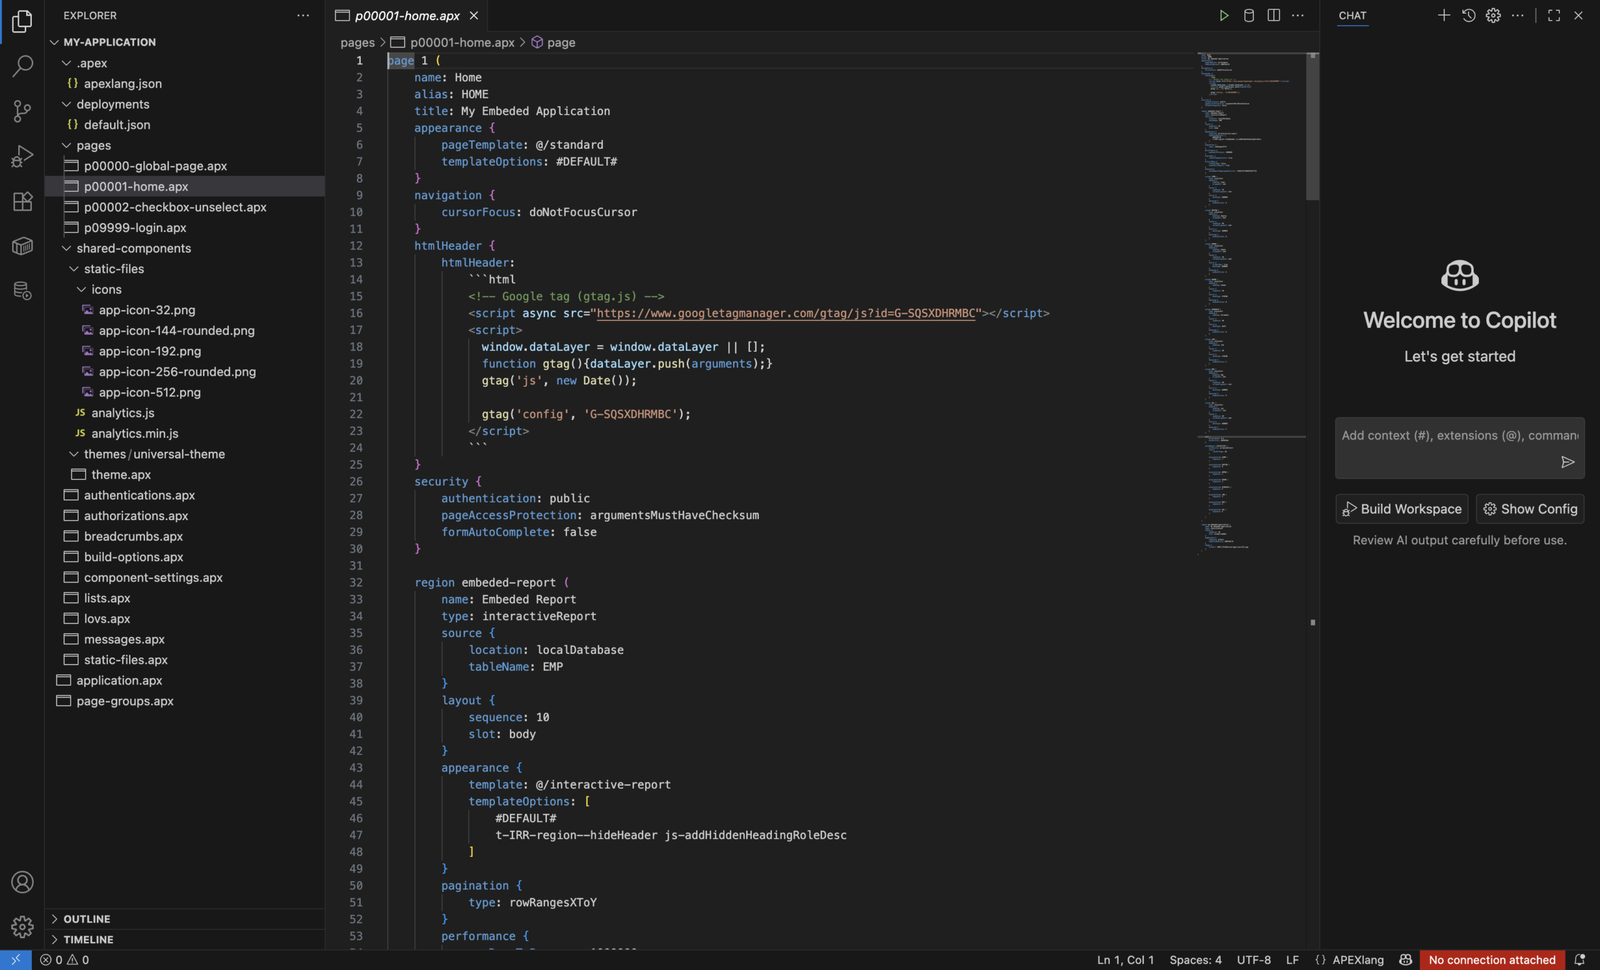Click the Run play icon in editor toolbar
This screenshot has height=970, width=1600.
[1223, 15]
